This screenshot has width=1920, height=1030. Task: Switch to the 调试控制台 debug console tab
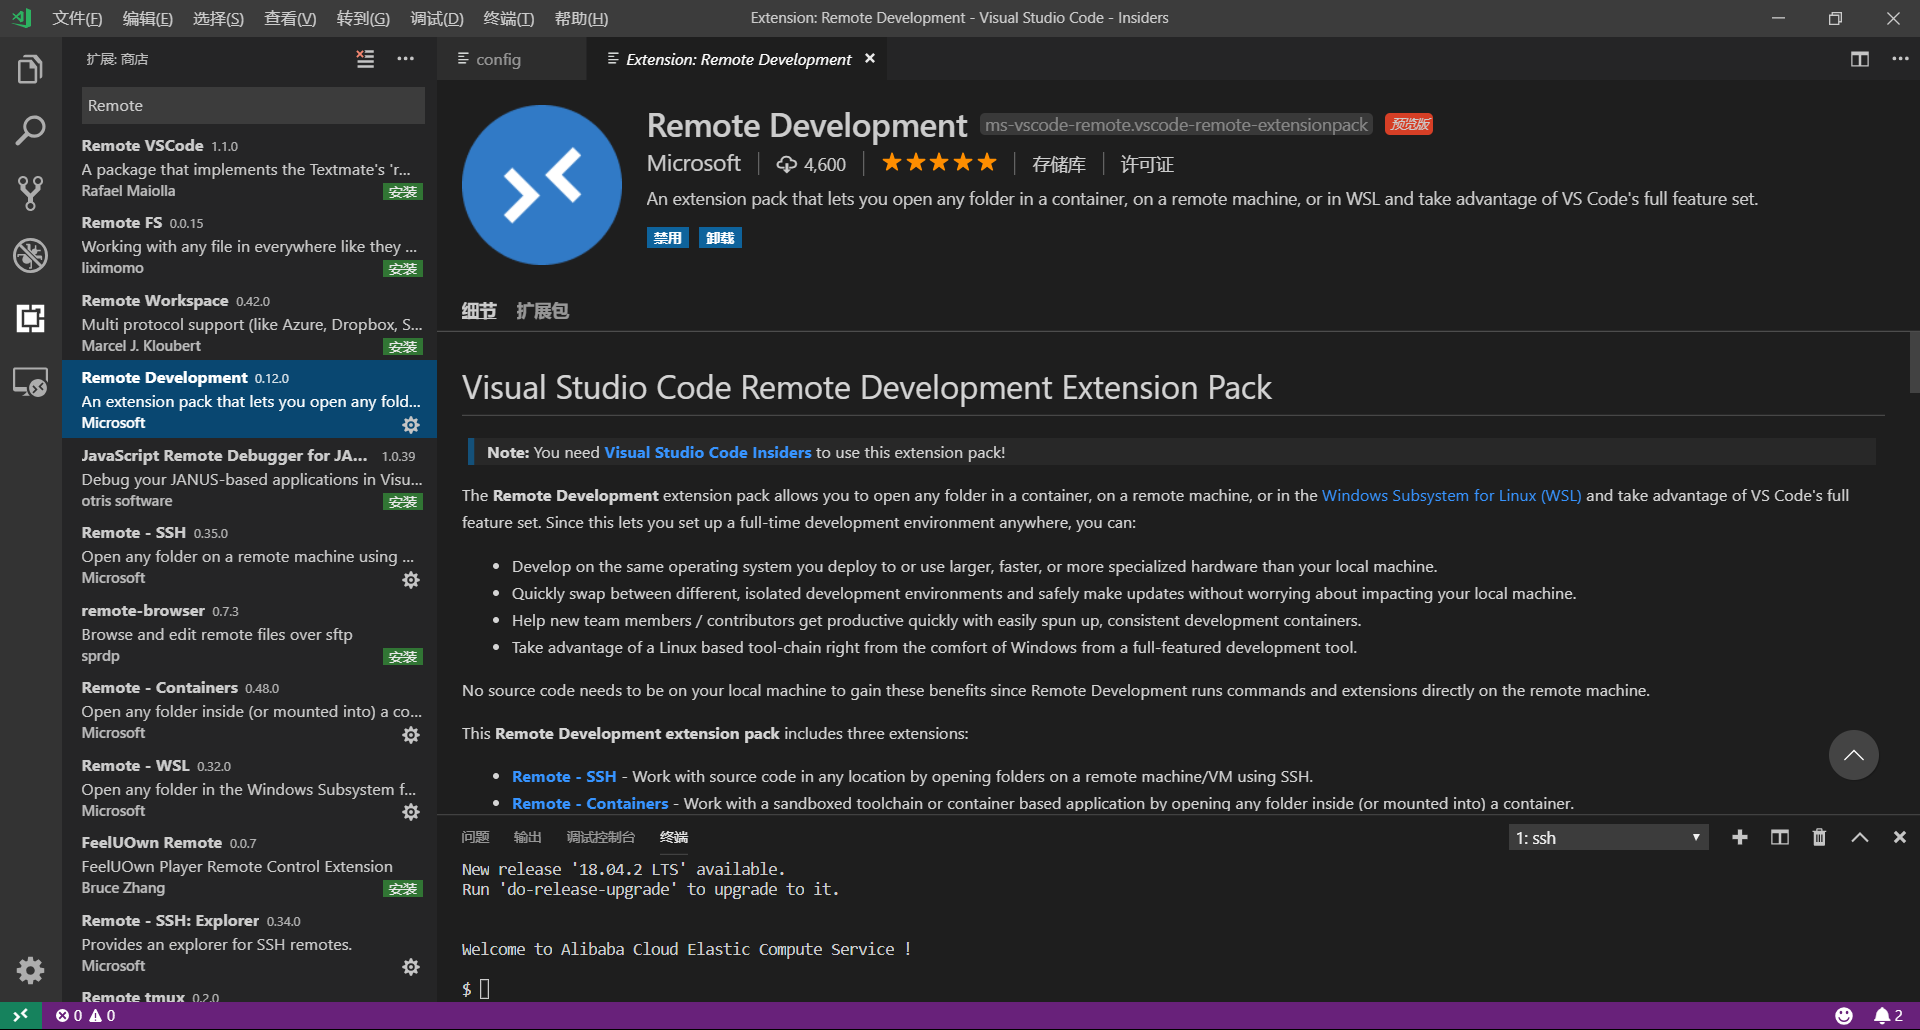(x=600, y=837)
